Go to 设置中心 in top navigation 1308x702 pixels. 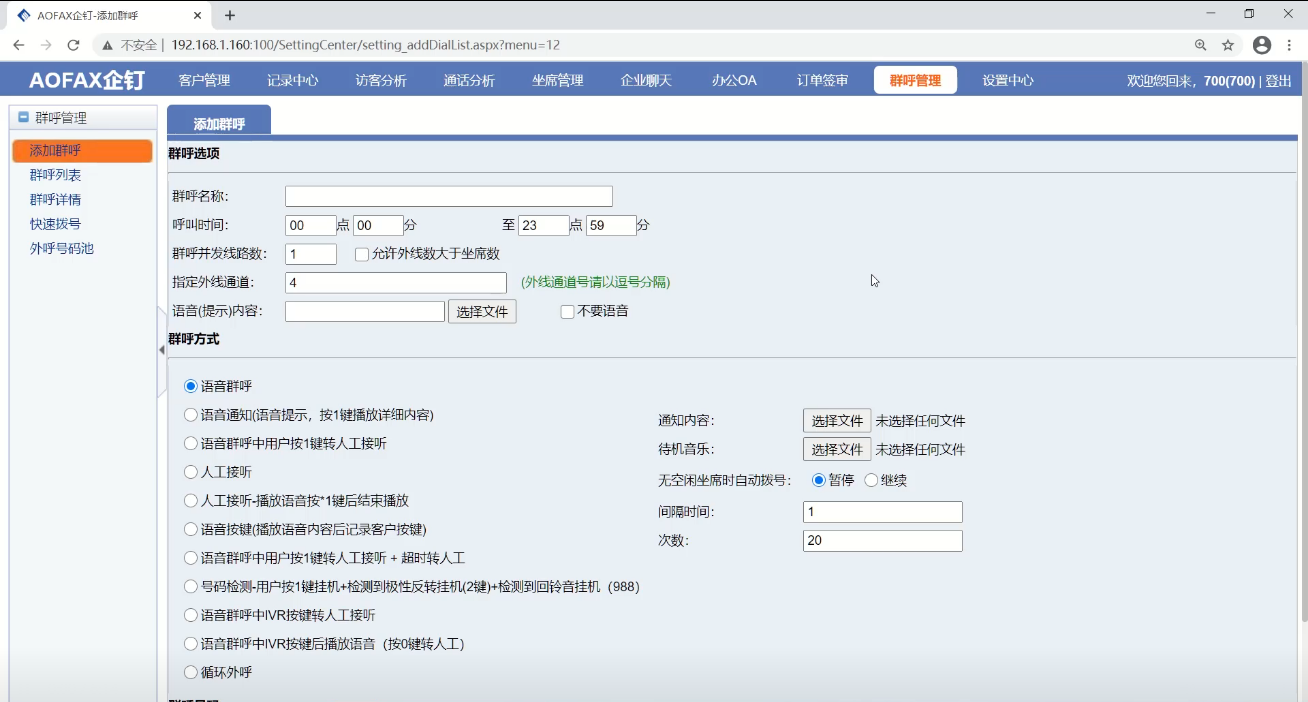pyautogui.click(x=1007, y=80)
